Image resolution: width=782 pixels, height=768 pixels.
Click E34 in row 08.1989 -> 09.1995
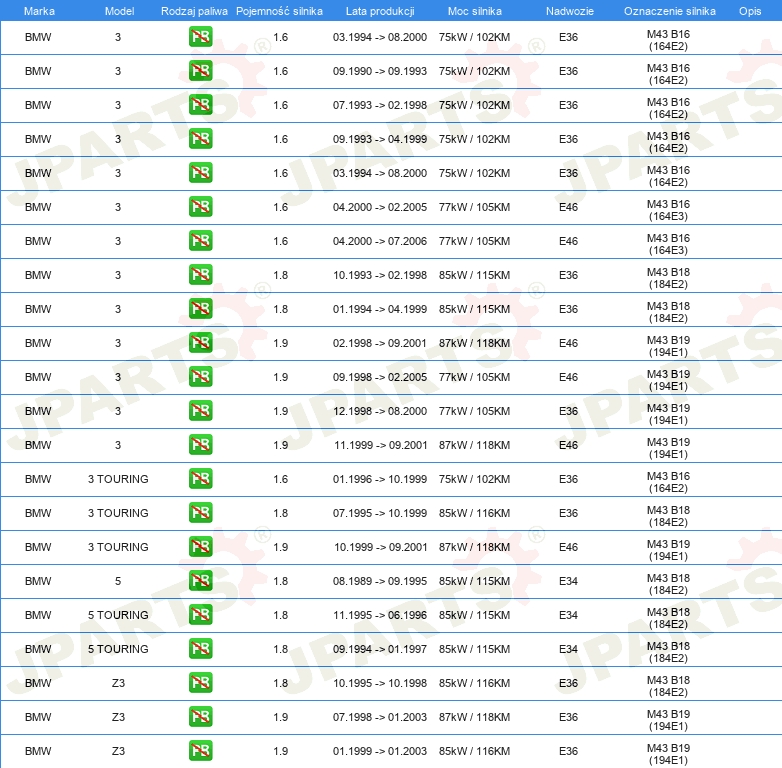pyautogui.click(x=568, y=580)
